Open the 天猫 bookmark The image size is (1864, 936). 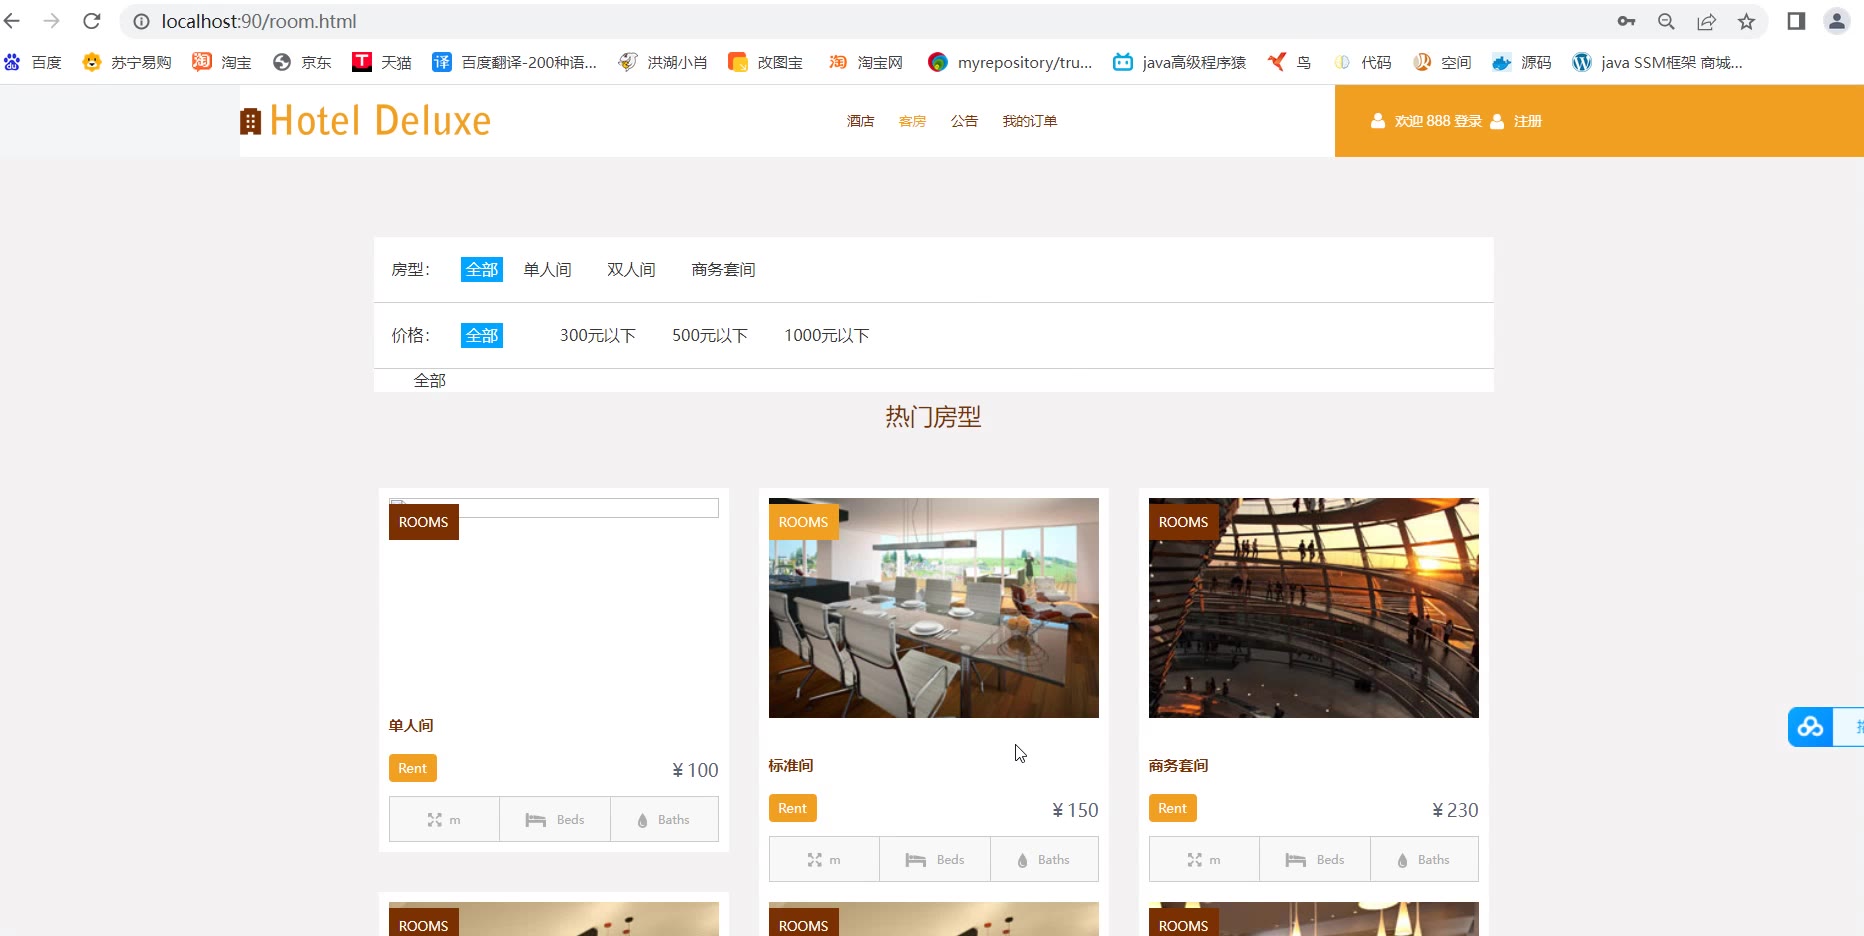pos(382,62)
